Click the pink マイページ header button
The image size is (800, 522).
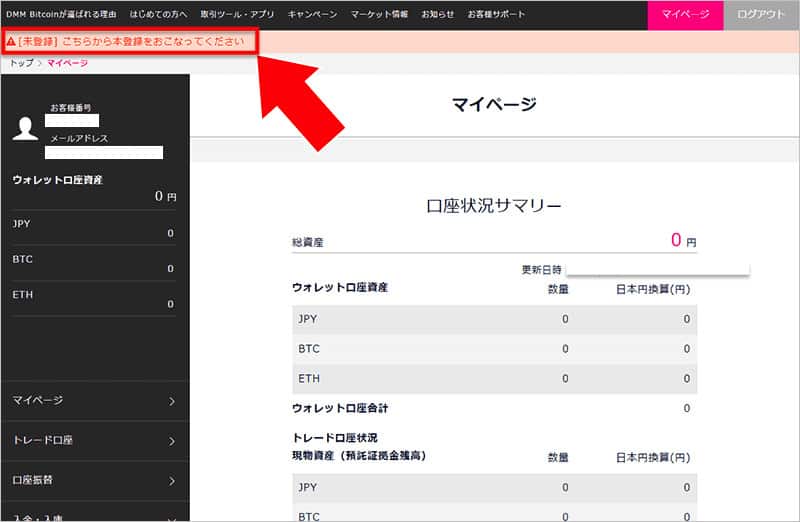[685, 15]
